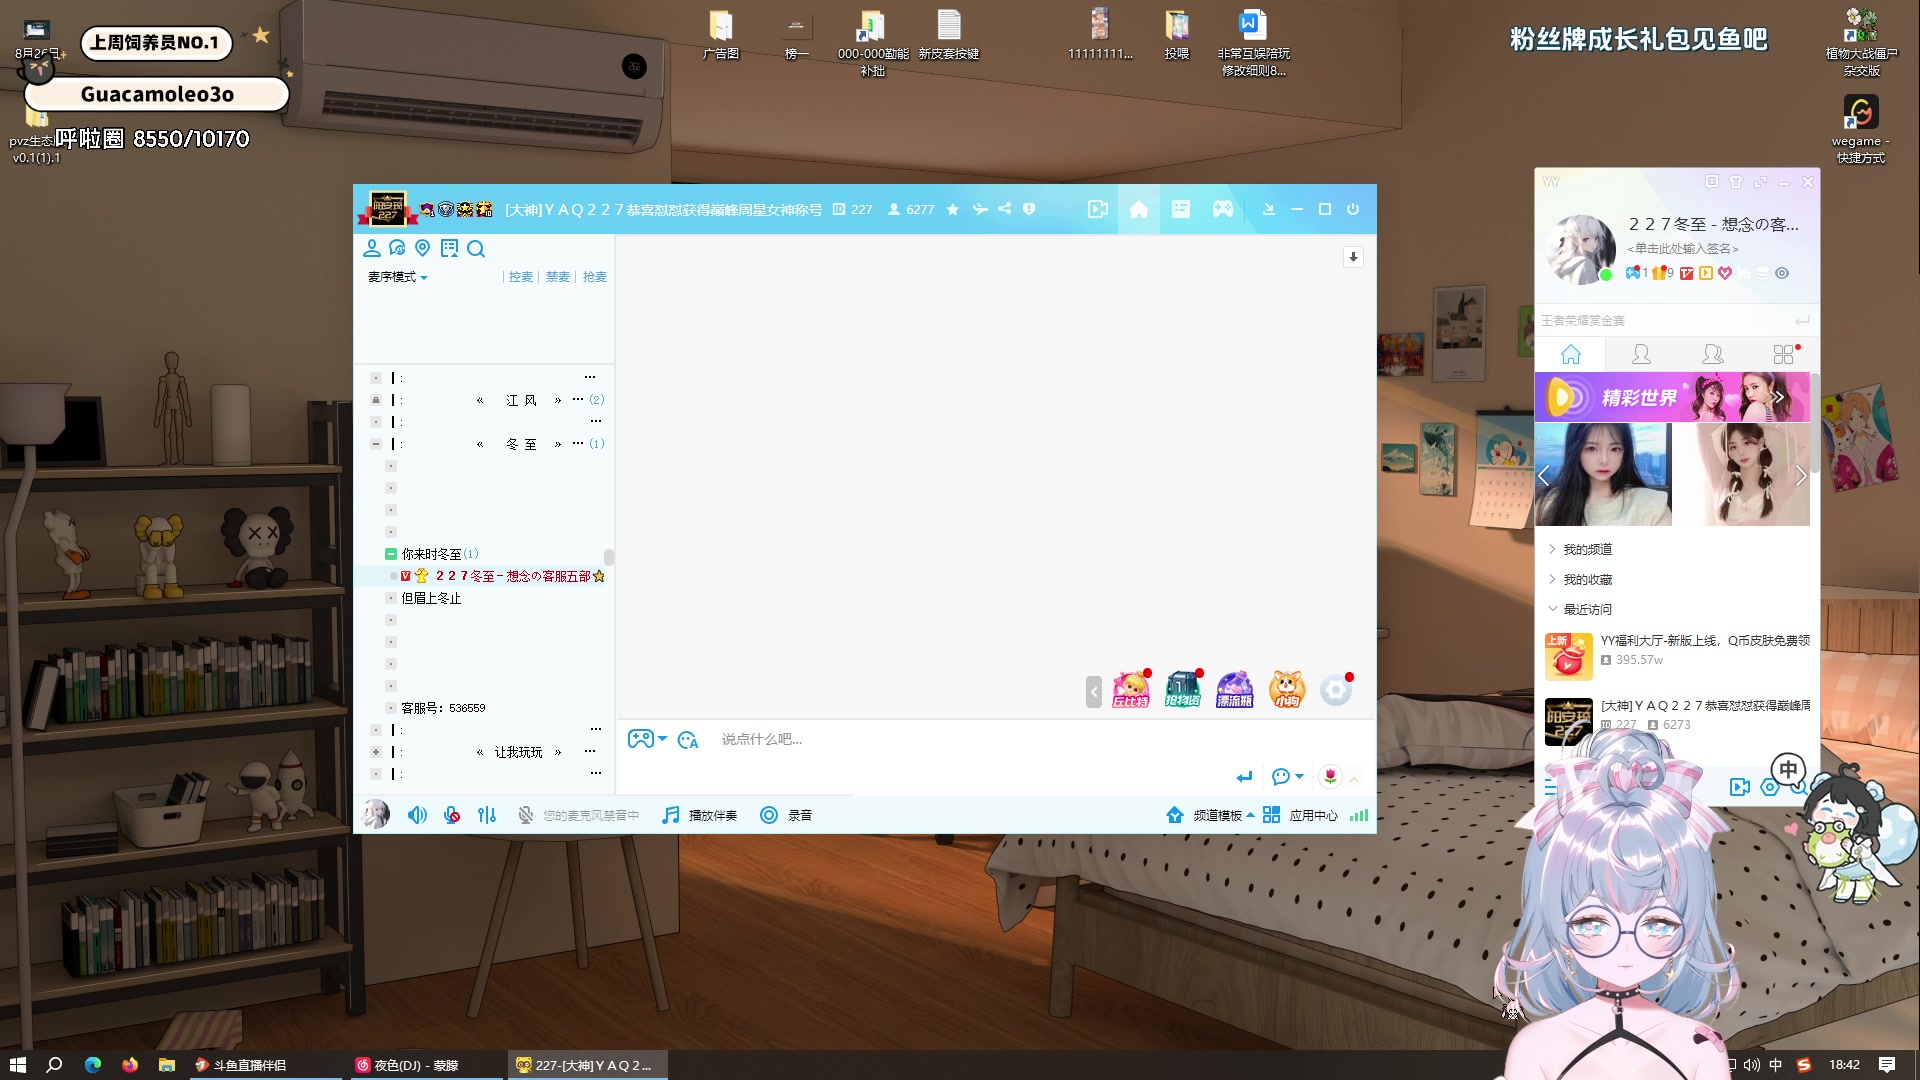Open the 漂流瓶 drift bottle activity
Viewport: 1920px width, 1080px height.
[x=1234, y=690]
